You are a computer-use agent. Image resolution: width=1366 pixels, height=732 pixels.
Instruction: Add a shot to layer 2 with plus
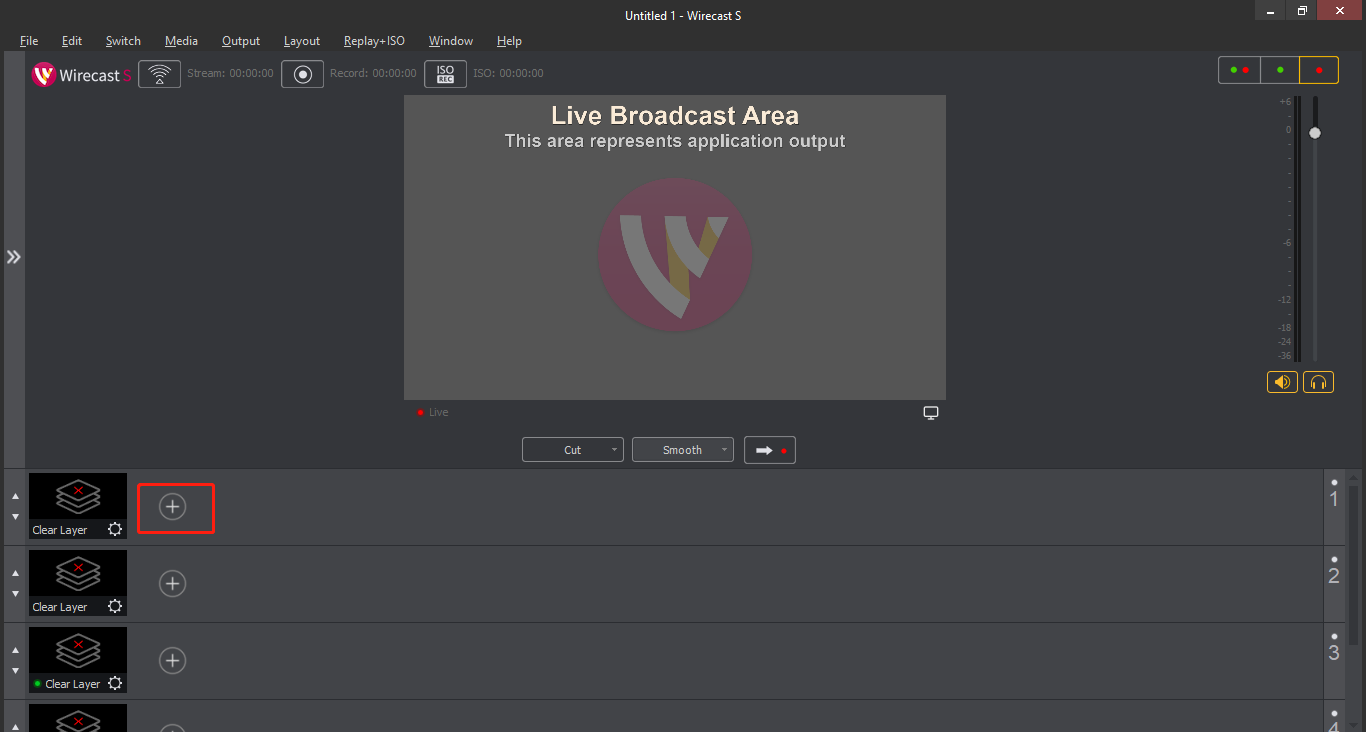click(x=173, y=584)
